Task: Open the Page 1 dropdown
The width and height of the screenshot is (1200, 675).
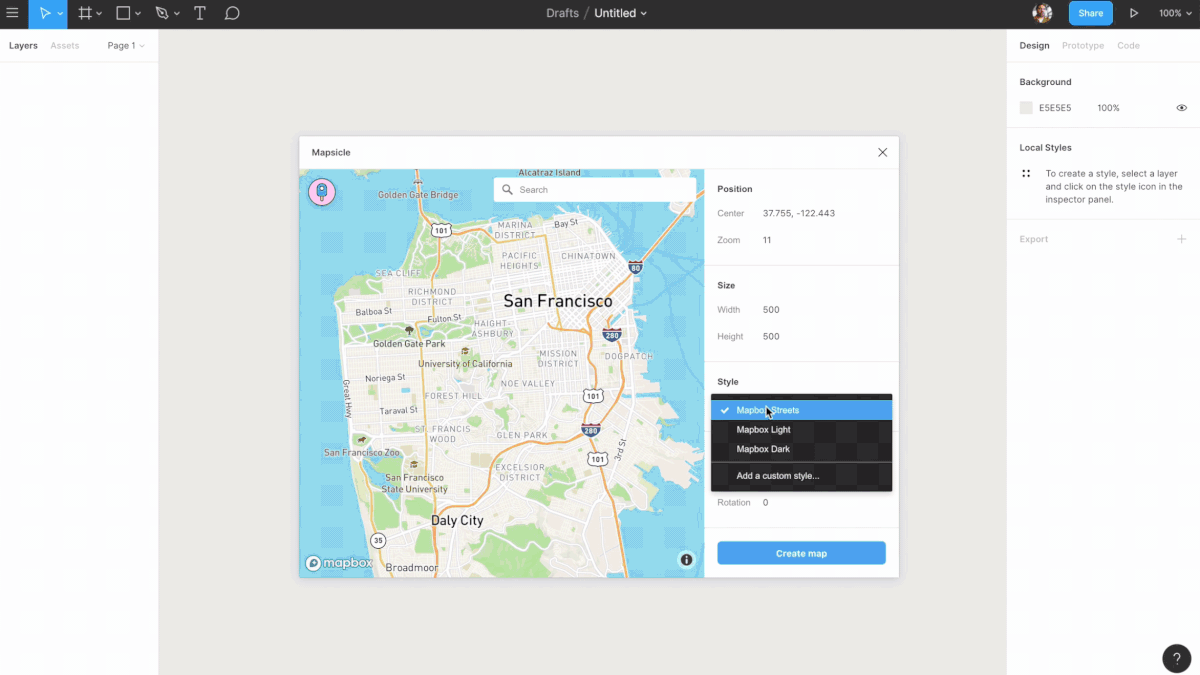Action: point(126,46)
